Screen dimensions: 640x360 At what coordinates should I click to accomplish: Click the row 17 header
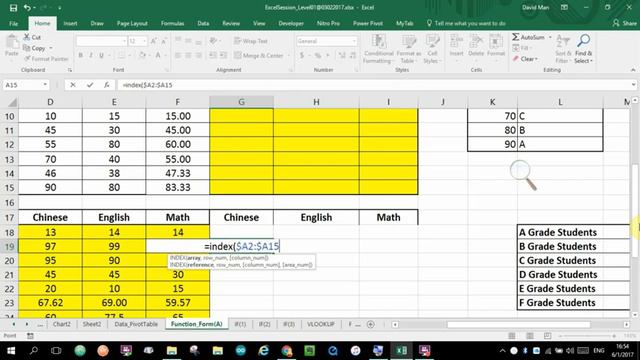(x=9, y=217)
